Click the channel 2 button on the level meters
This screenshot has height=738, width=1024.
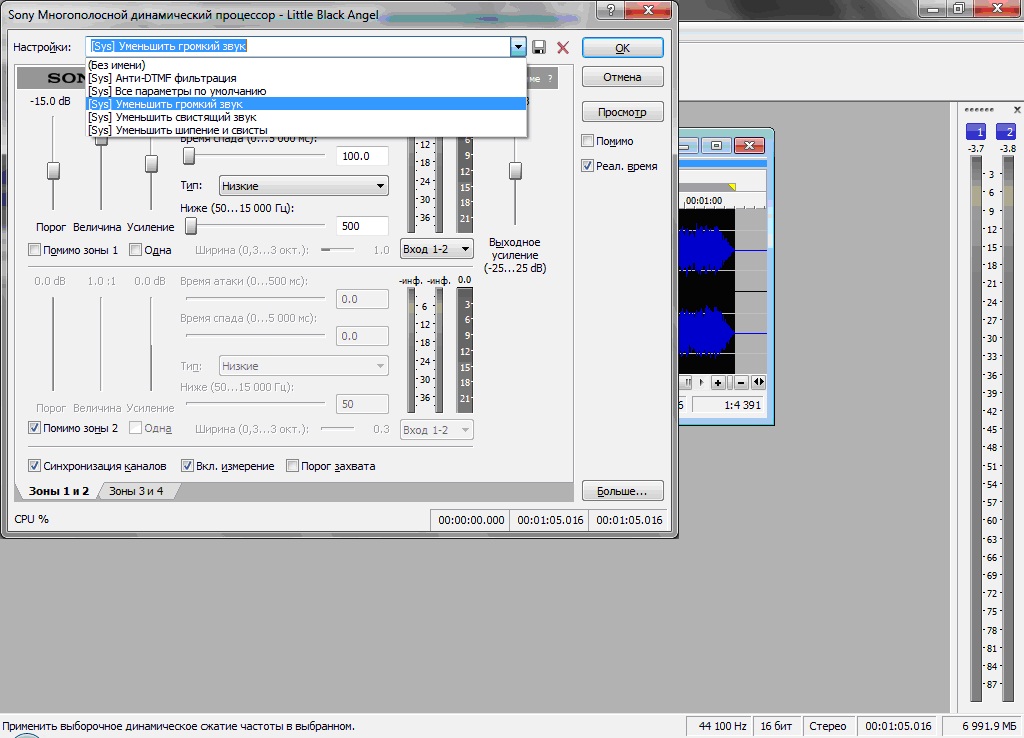pos(1006,132)
